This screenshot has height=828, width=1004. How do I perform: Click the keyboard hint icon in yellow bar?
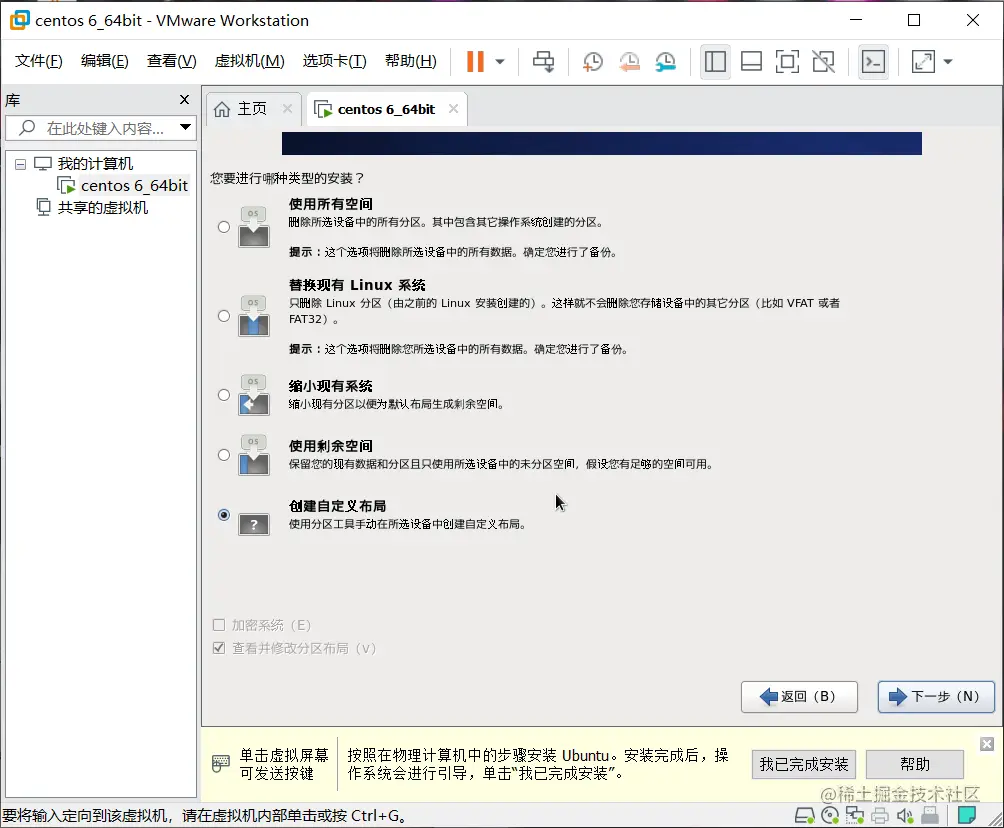click(221, 763)
